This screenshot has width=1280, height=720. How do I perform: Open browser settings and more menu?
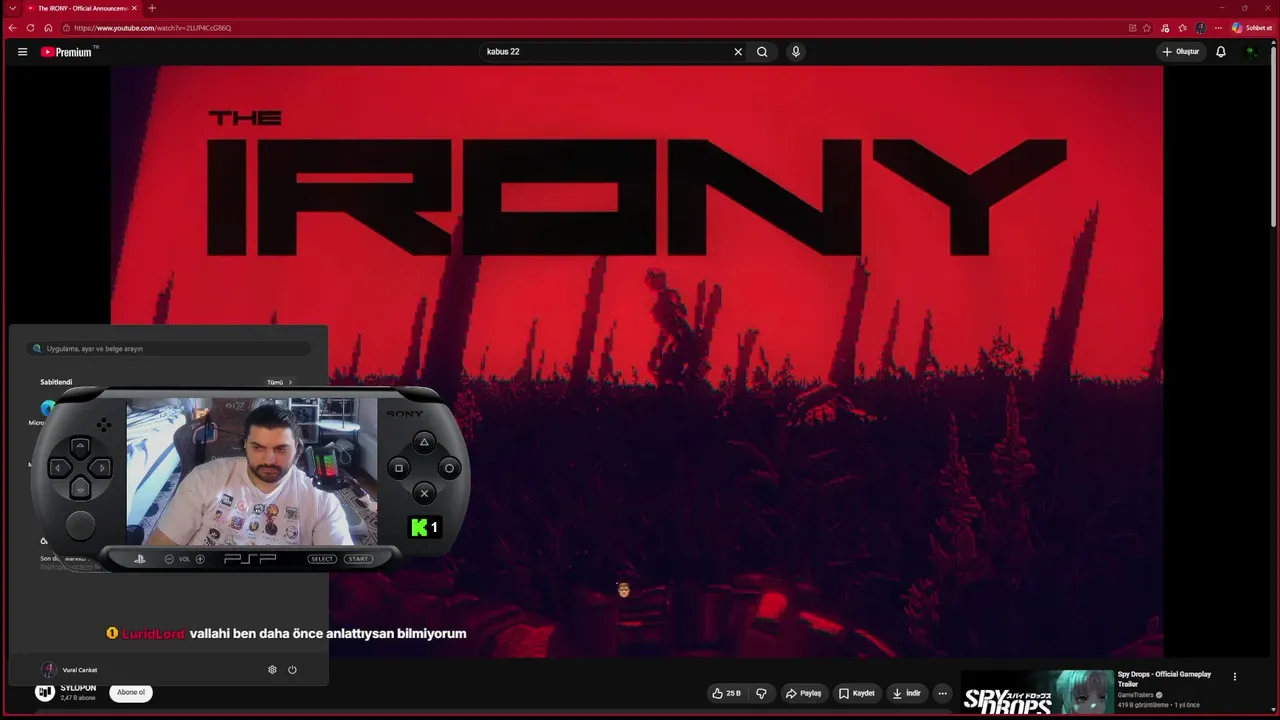tap(1218, 28)
